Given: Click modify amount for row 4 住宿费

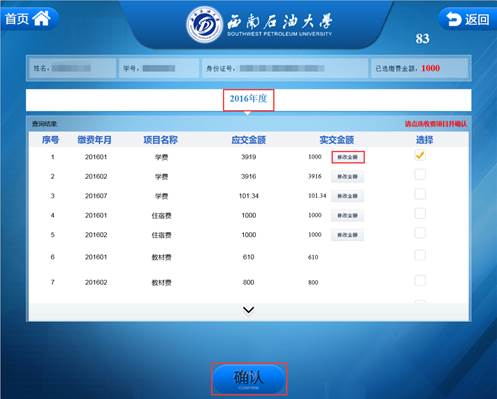Looking at the screenshot, I should 347,216.
